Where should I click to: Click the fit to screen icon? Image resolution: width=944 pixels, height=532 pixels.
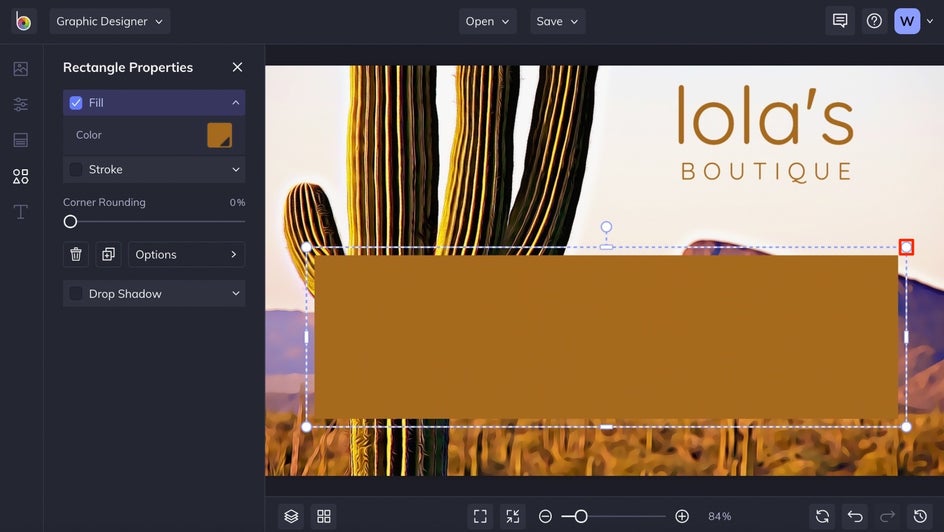(480, 516)
